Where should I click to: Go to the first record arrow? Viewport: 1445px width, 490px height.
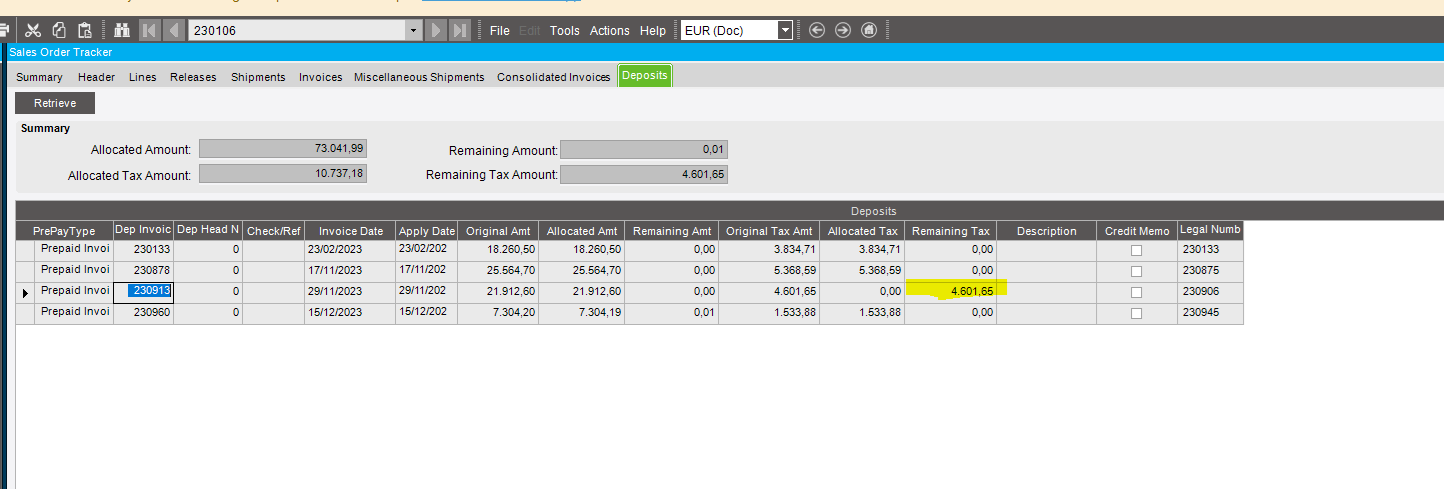[149, 30]
